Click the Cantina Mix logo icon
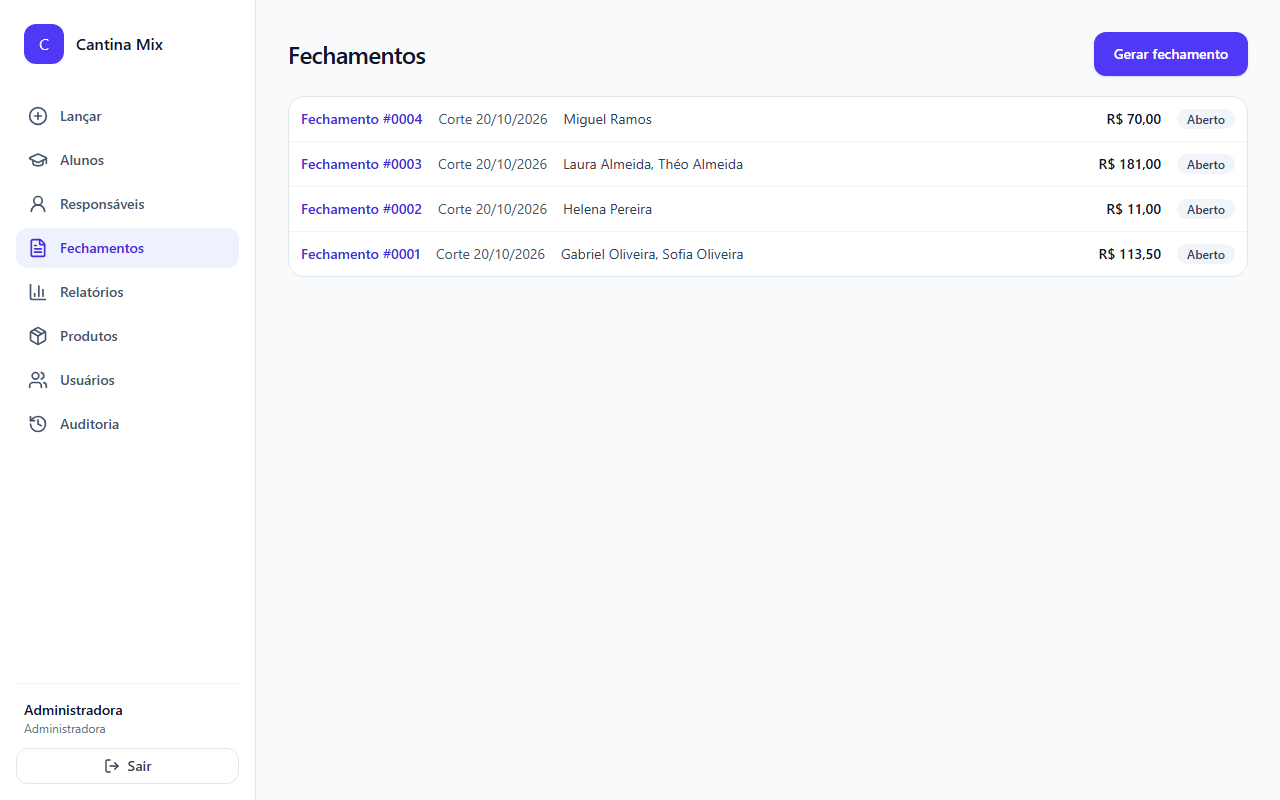The height and width of the screenshot is (800, 1280). coord(44,44)
